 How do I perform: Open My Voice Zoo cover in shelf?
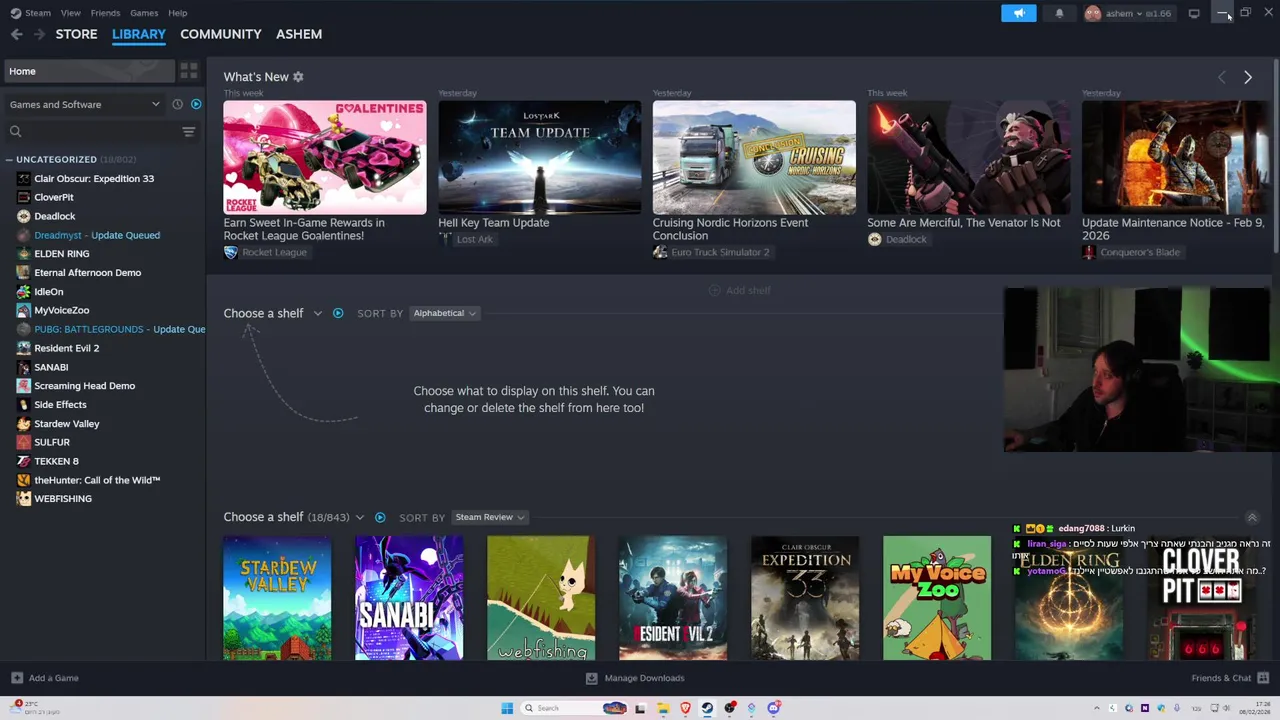point(937,598)
